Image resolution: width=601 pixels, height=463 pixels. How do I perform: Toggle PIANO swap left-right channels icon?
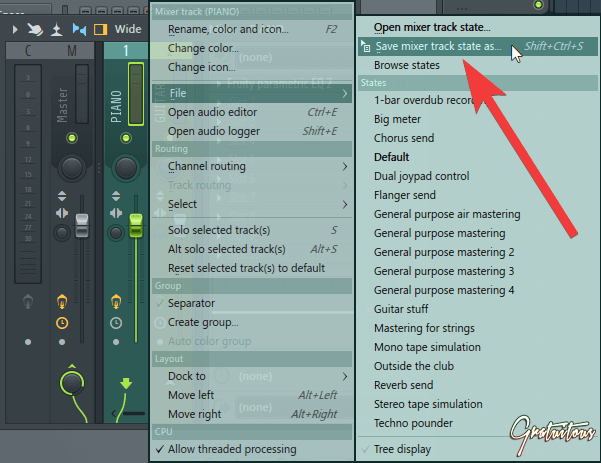[x=116, y=213]
